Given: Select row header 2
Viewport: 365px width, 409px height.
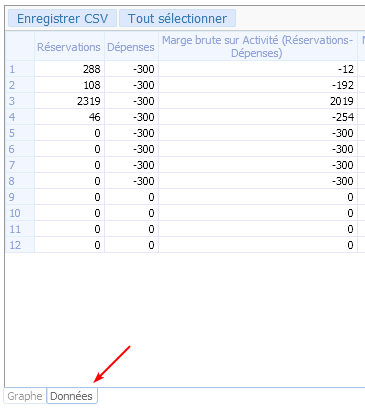Looking at the screenshot, I should 20,85.
